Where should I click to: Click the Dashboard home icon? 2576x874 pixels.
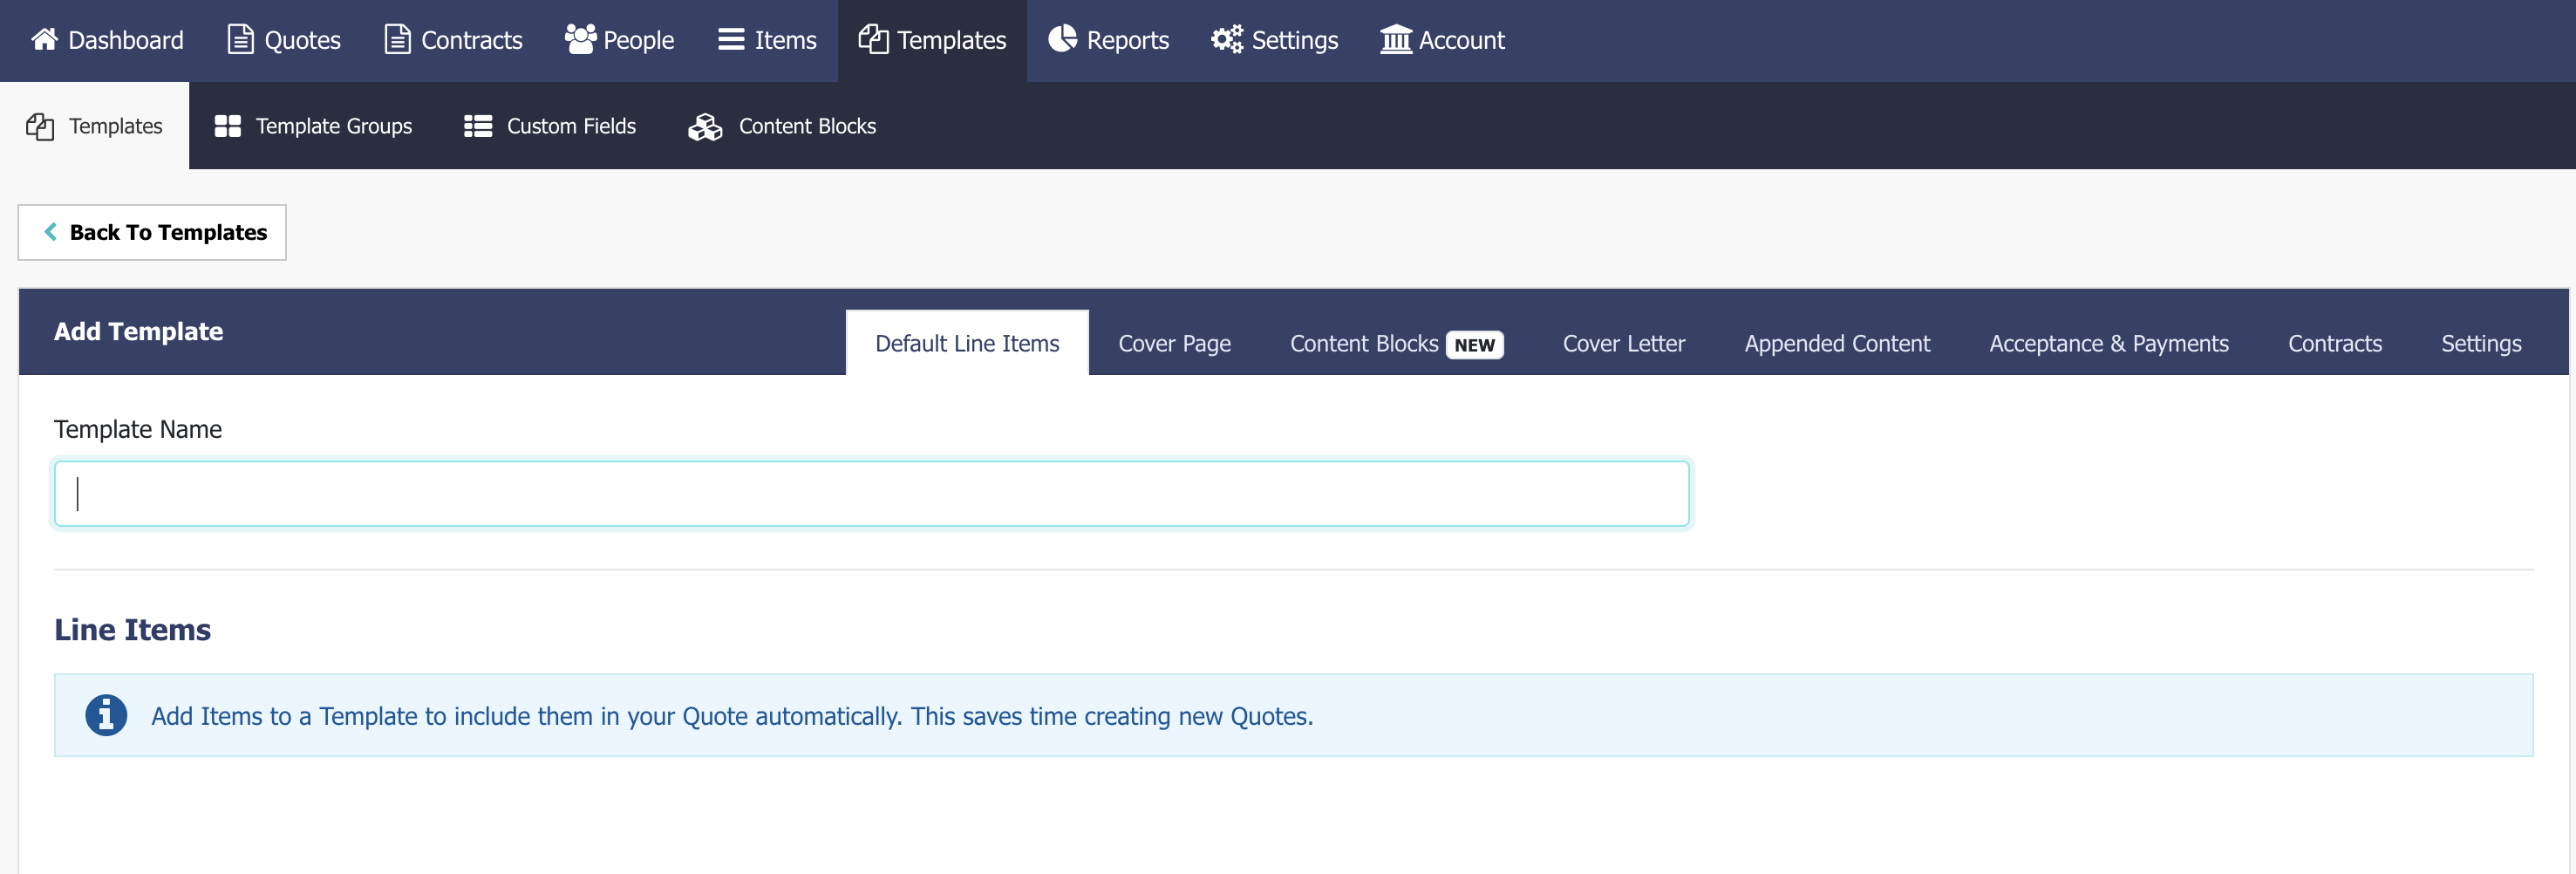click(44, 39)
